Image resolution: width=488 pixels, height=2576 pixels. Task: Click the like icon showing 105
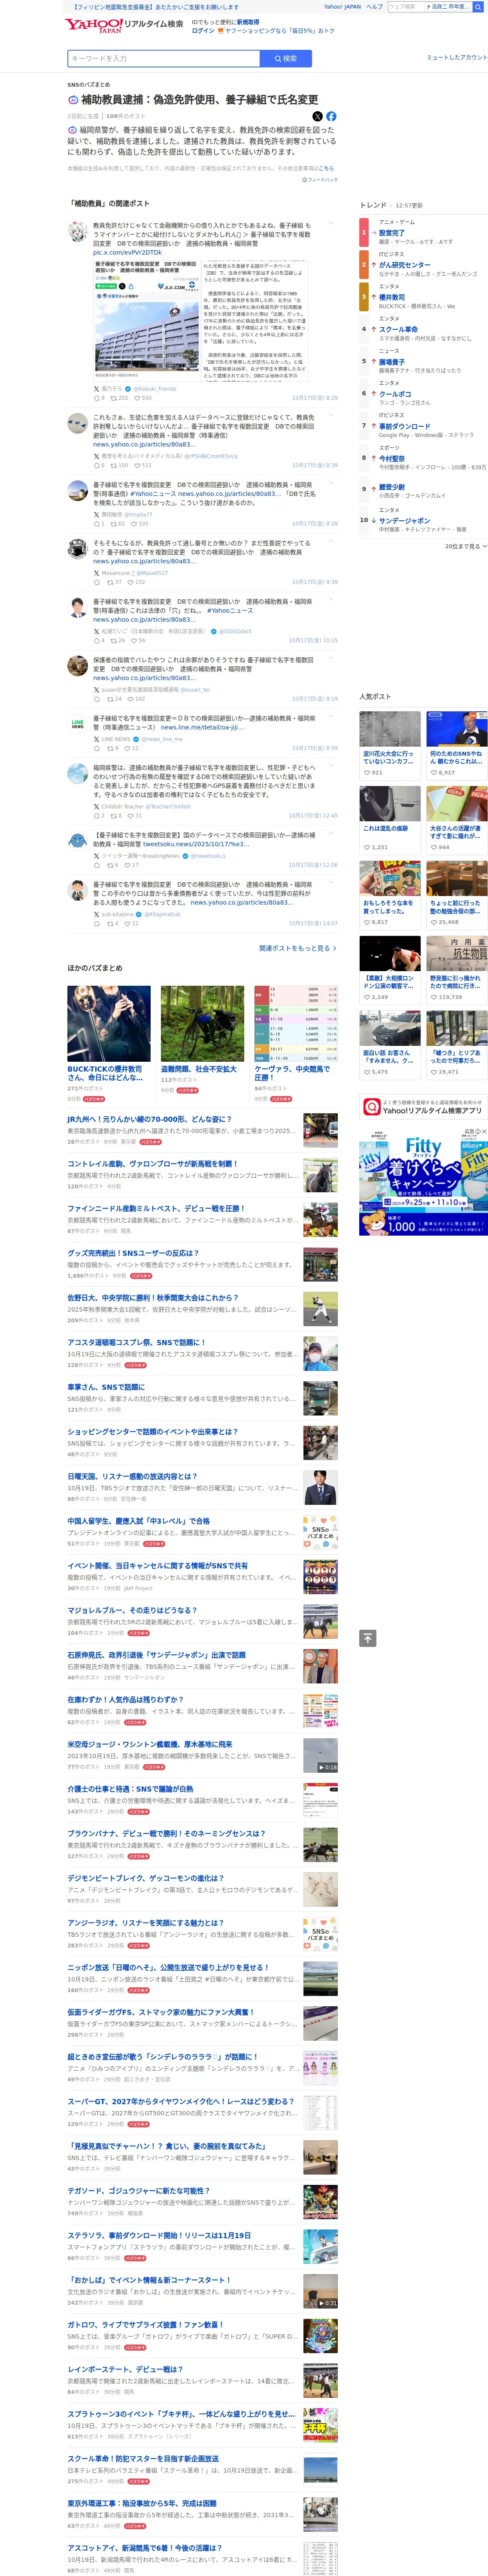134,523
